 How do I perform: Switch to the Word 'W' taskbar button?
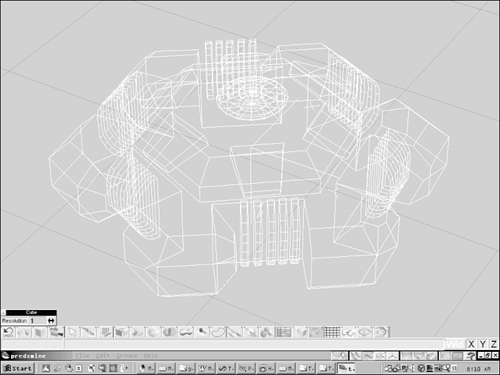[206, 368]
